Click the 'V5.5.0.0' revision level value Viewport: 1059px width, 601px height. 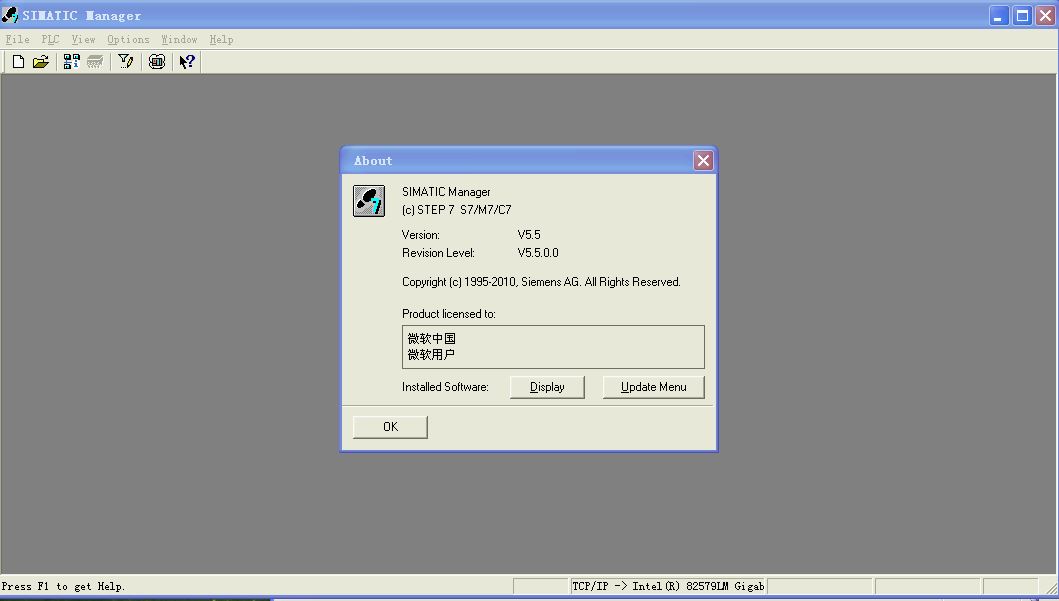(x=538, y=253)
